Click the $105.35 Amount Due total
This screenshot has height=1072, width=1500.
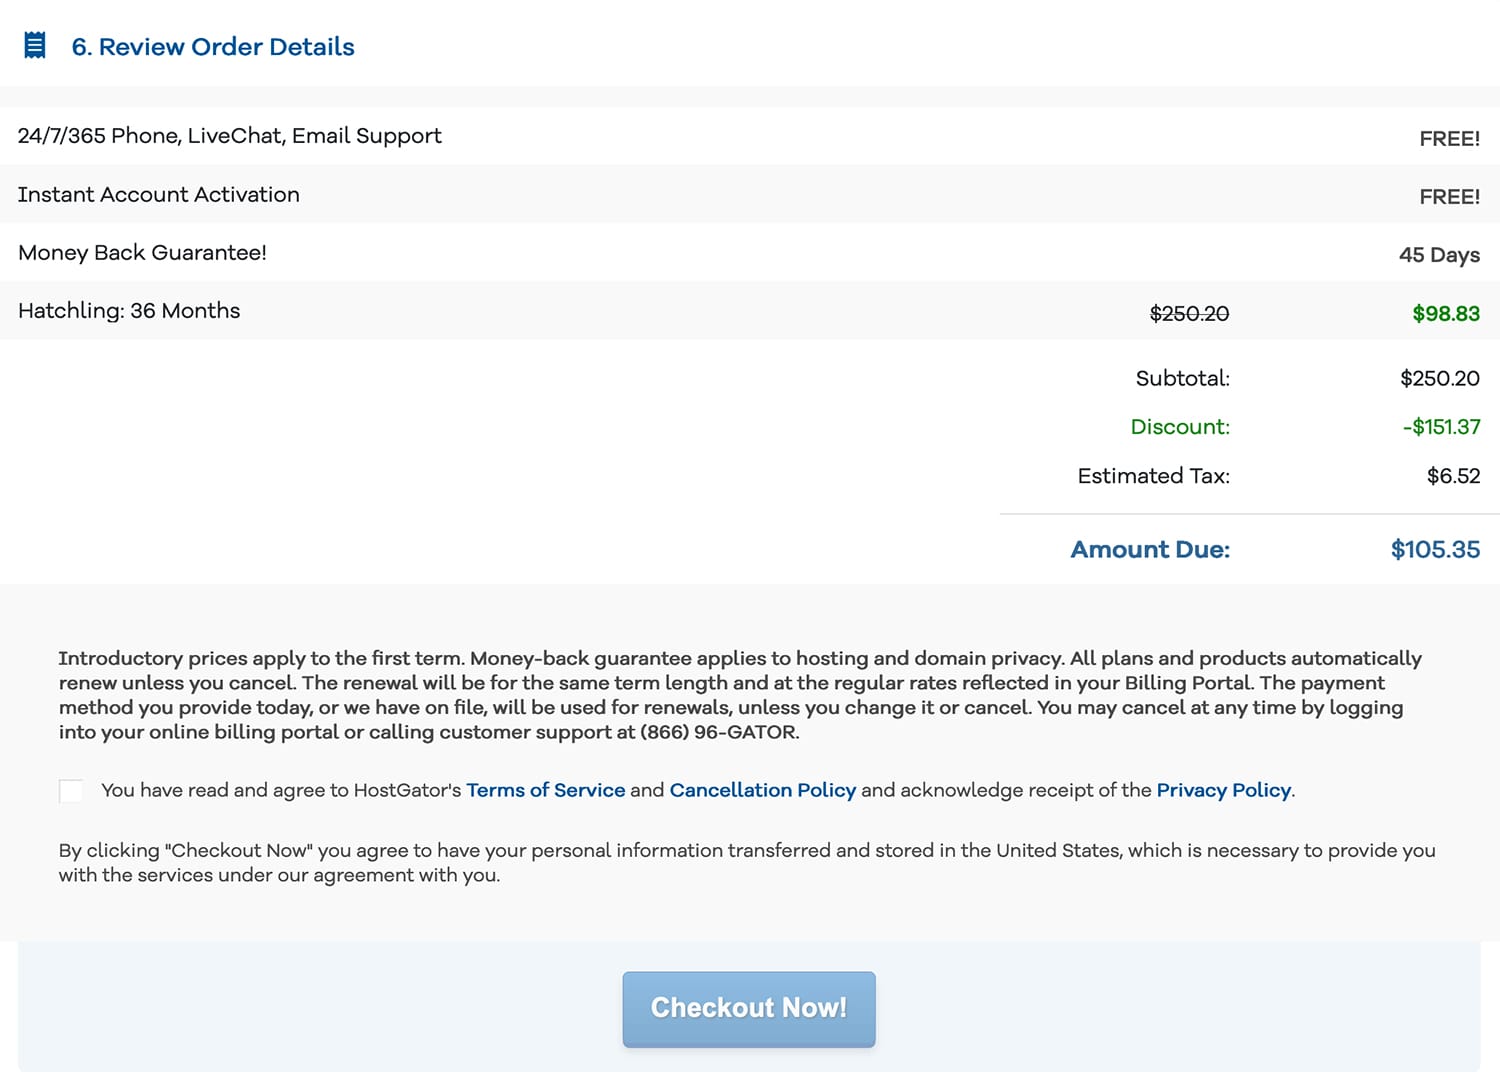tap(1434, 550)
